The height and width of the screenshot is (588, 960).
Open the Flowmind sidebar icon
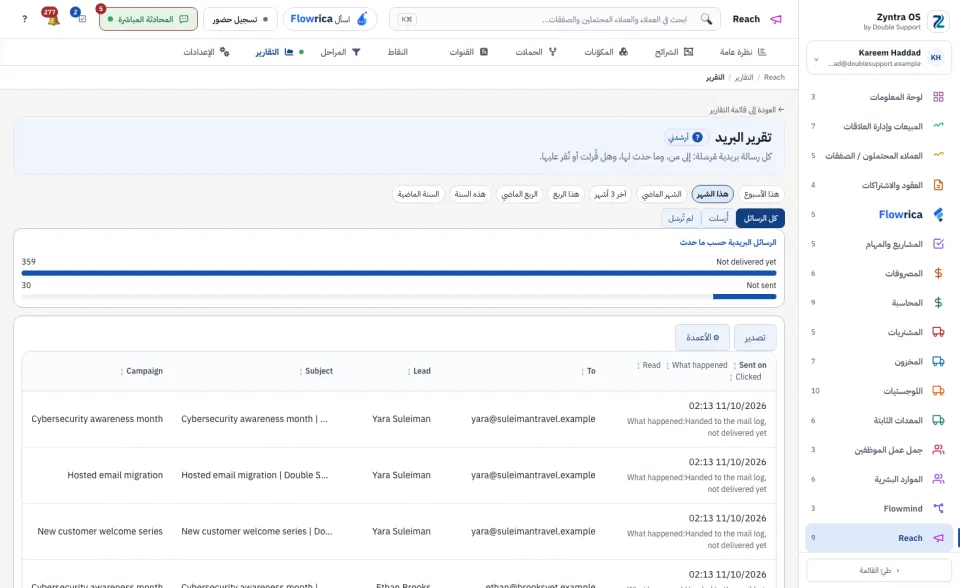(938, 508)
